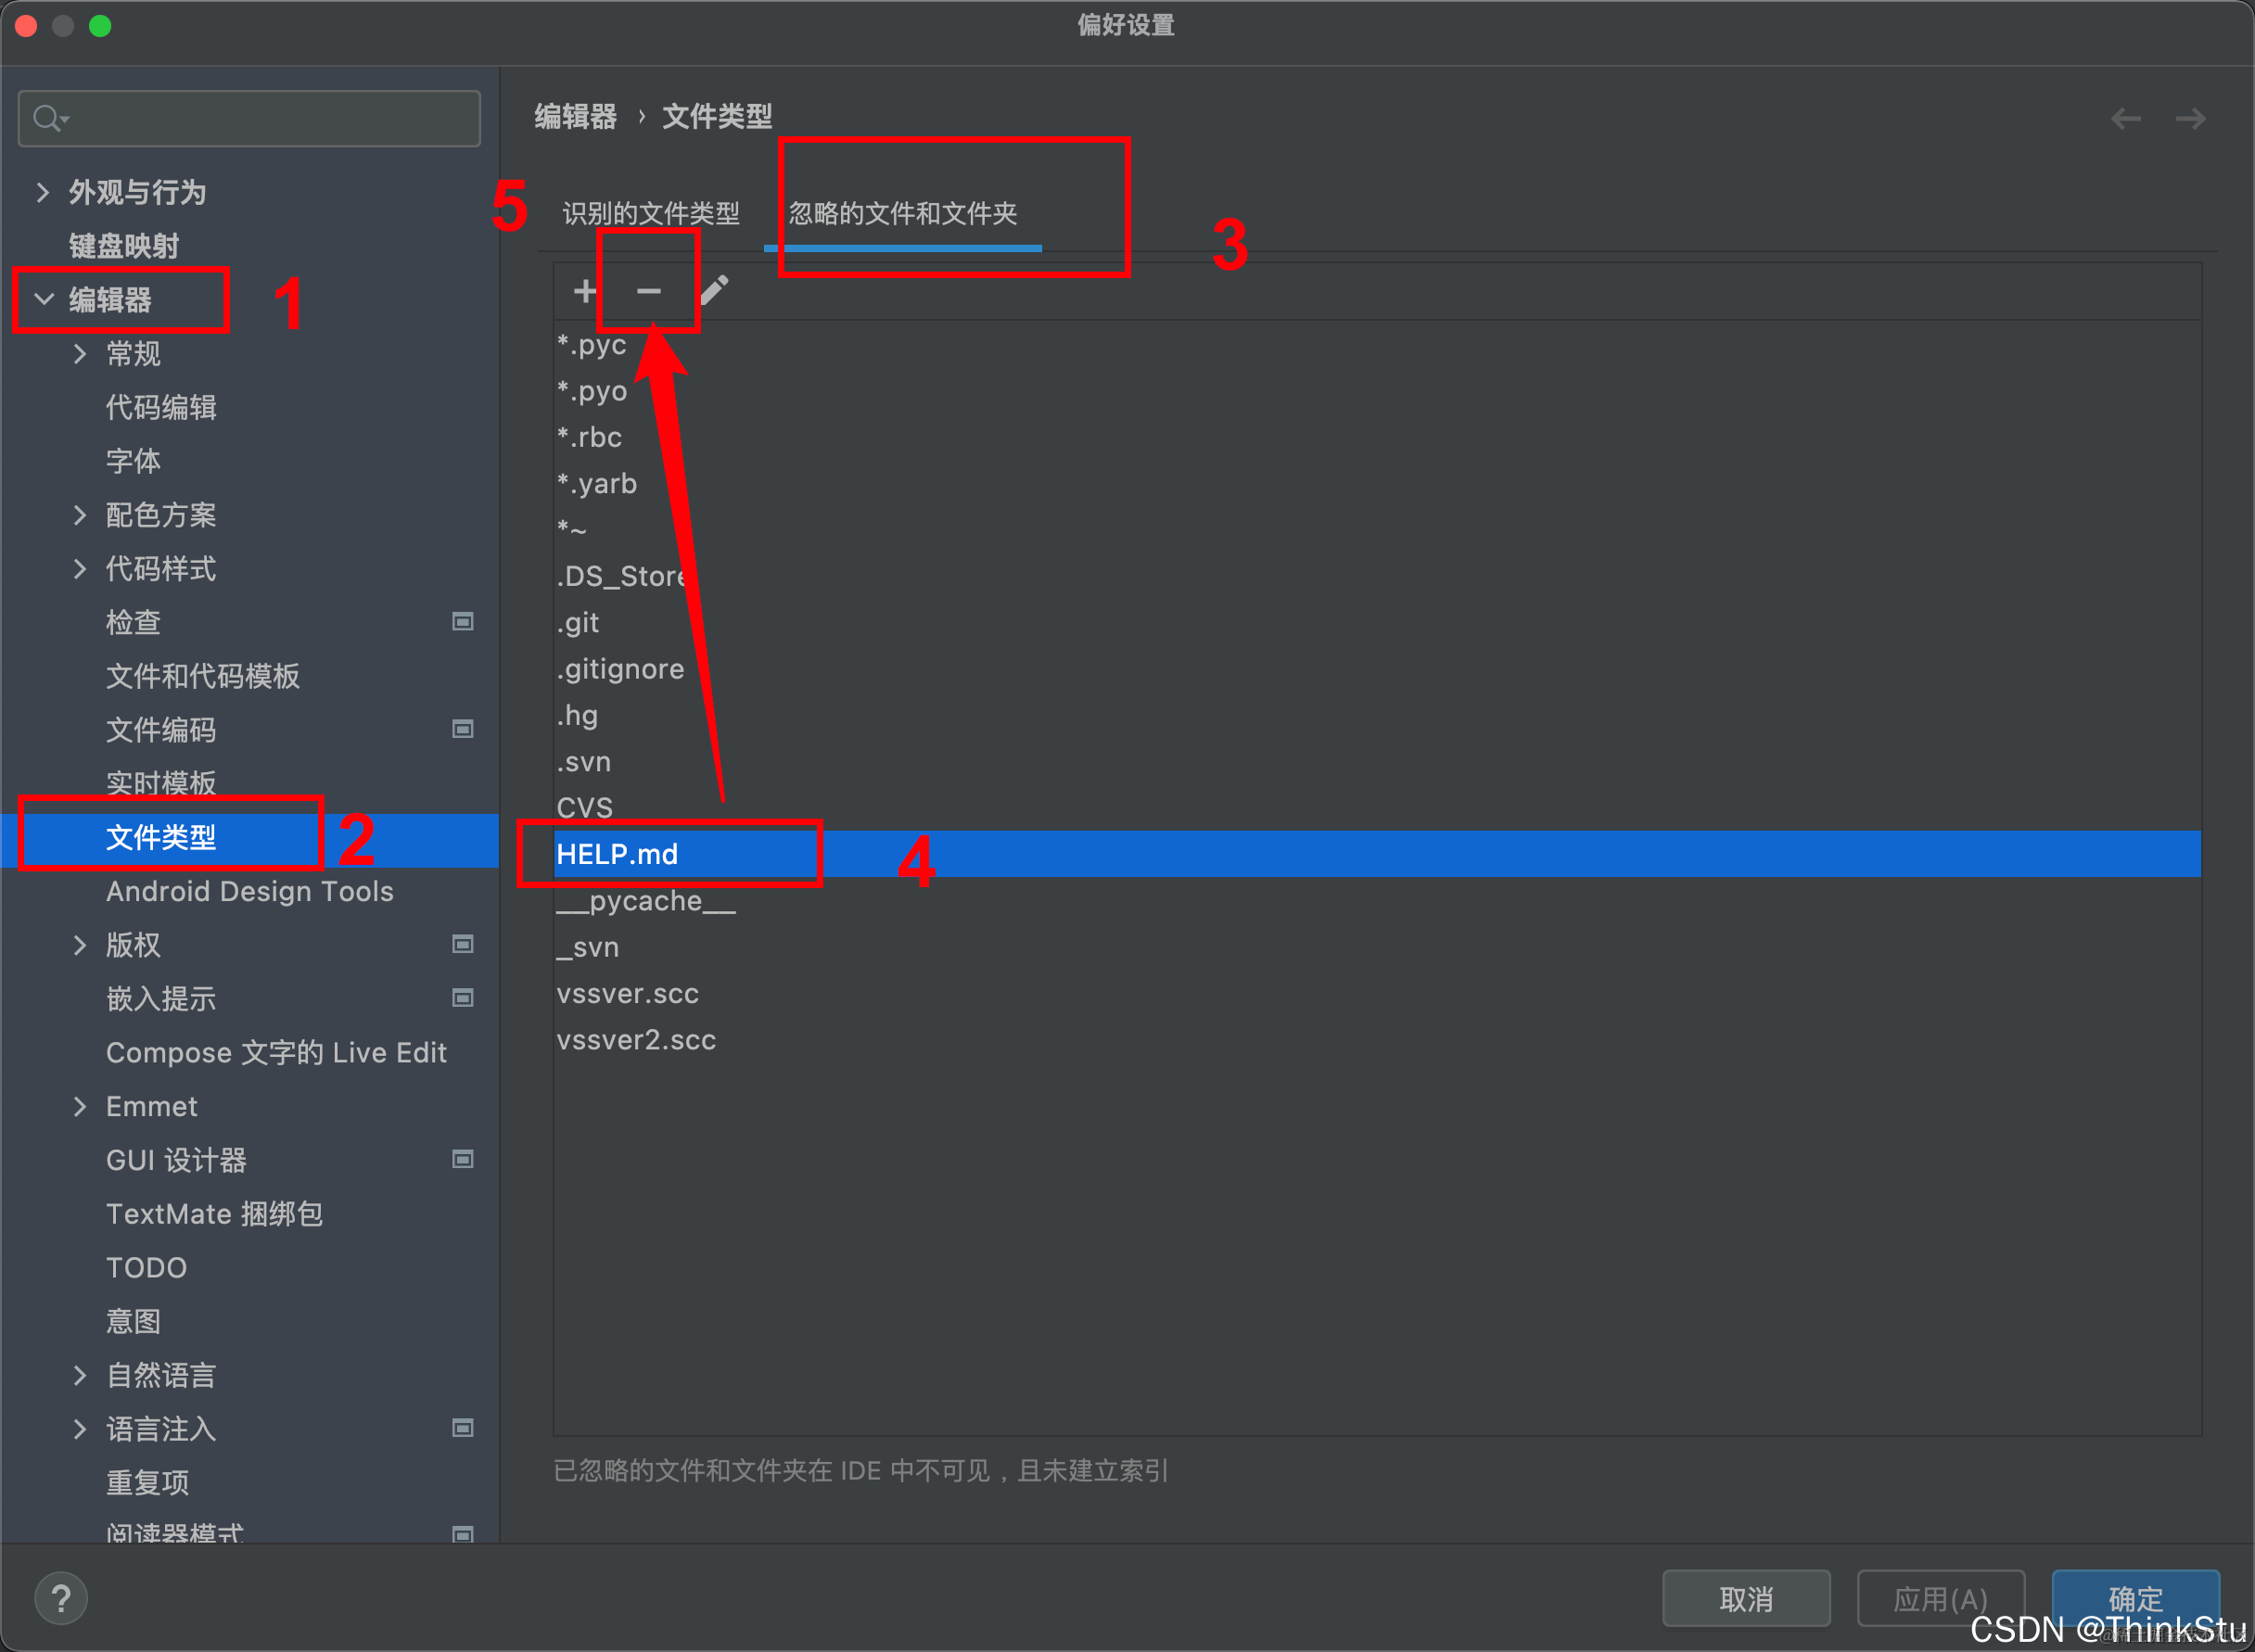Screen dimensions: 2255x1652
Task: Expand the 配色方案 node
Action: point(80,515)
